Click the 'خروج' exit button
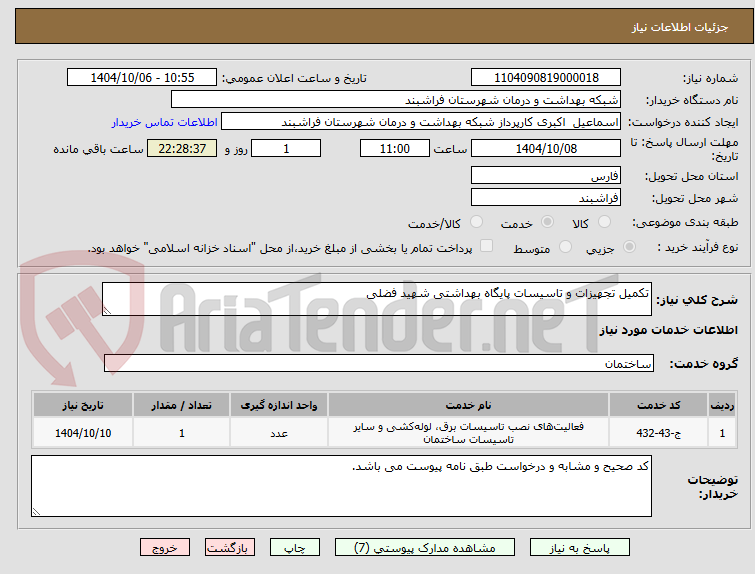Image resolution: width=755 pixels, height=574 pixels. pyautogui.click(x=165, y=548)
